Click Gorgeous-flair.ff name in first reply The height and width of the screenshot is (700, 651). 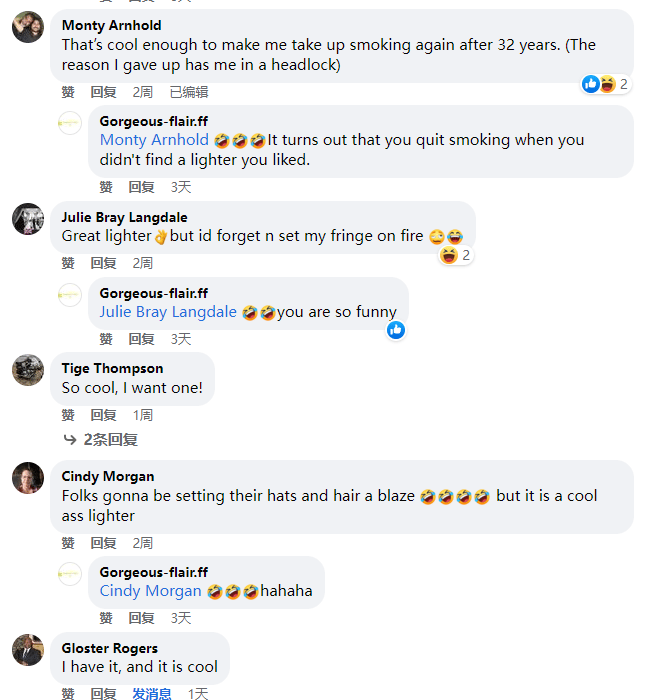point(153,121)
